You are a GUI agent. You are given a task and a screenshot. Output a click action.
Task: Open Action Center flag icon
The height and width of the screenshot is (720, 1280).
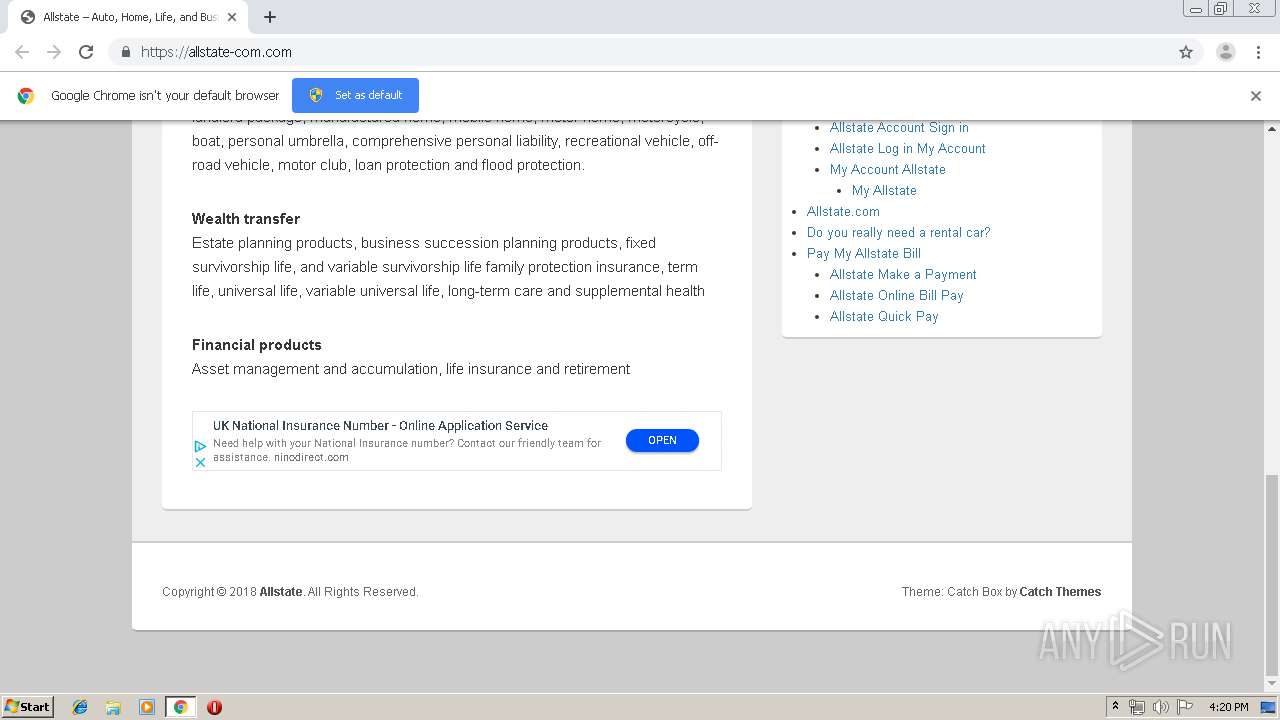[x=1185, y=707]
